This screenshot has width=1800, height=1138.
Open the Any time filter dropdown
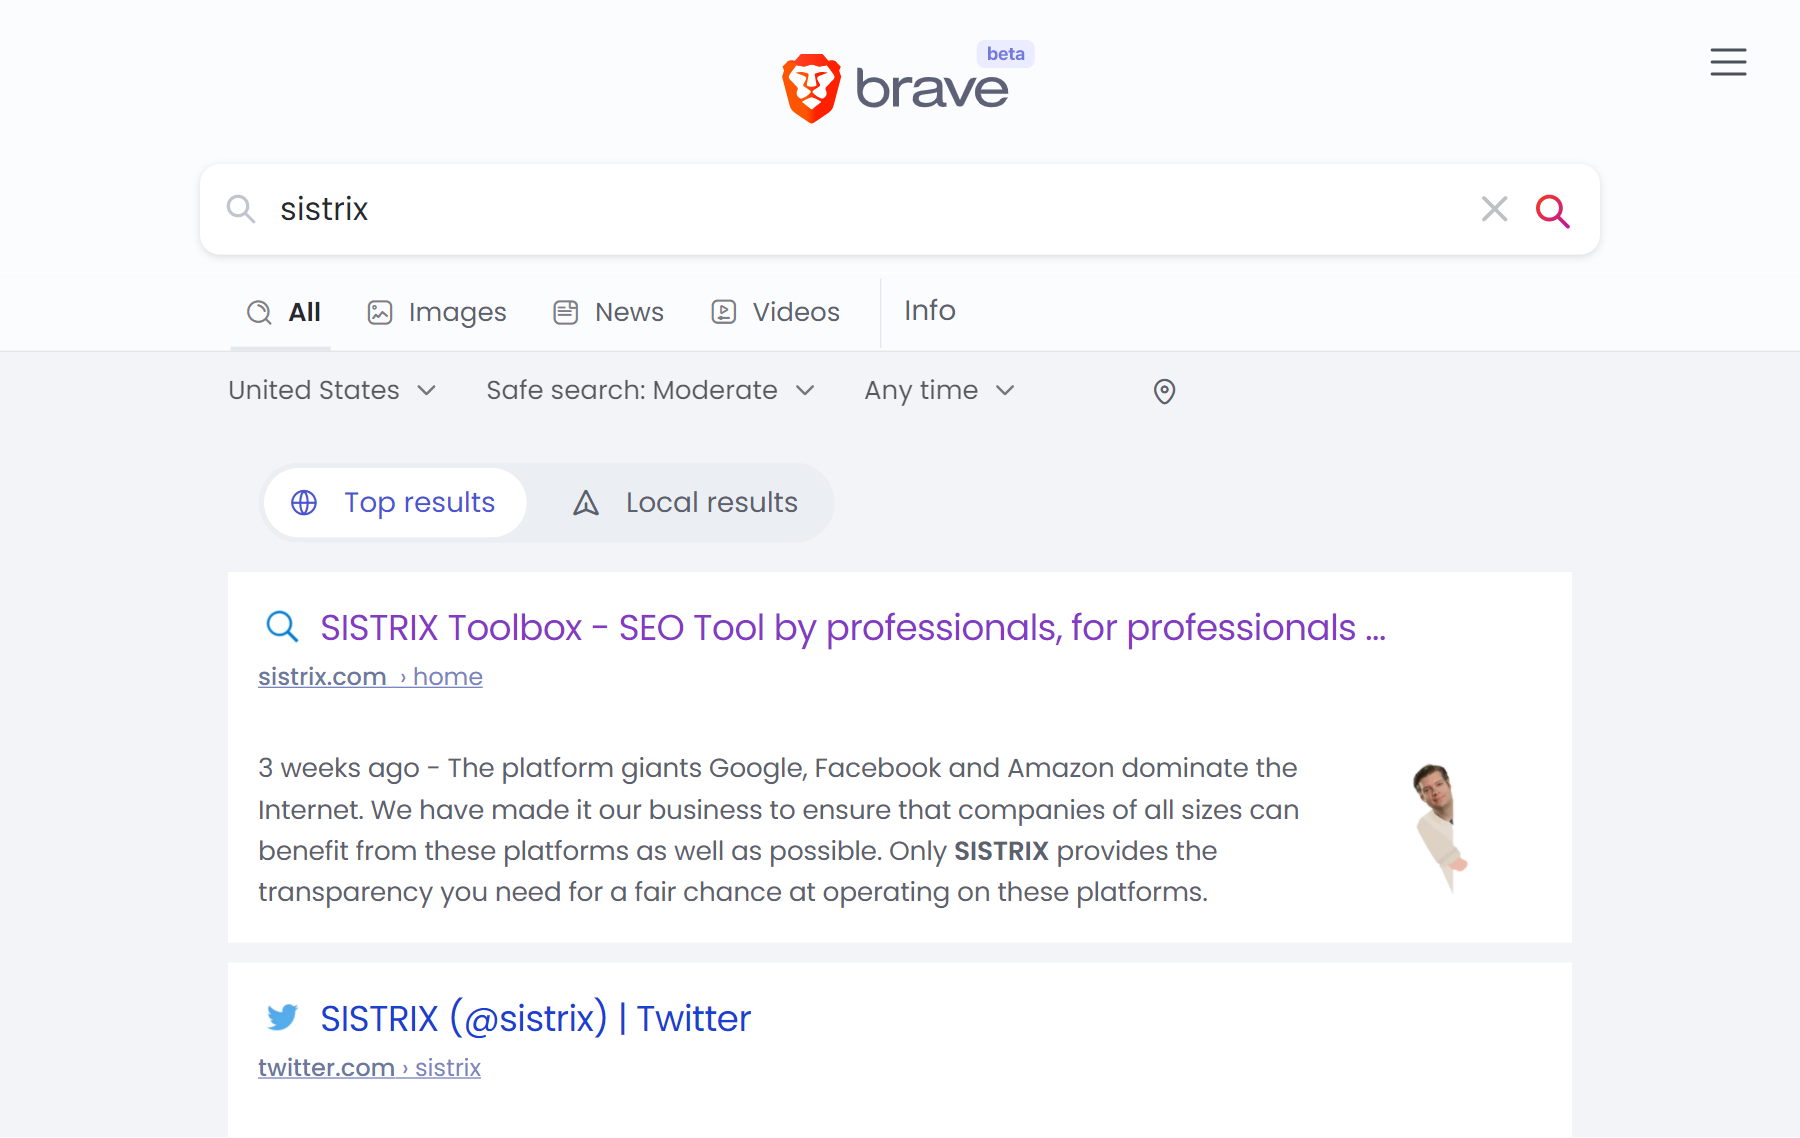click(x=940, y=390)
